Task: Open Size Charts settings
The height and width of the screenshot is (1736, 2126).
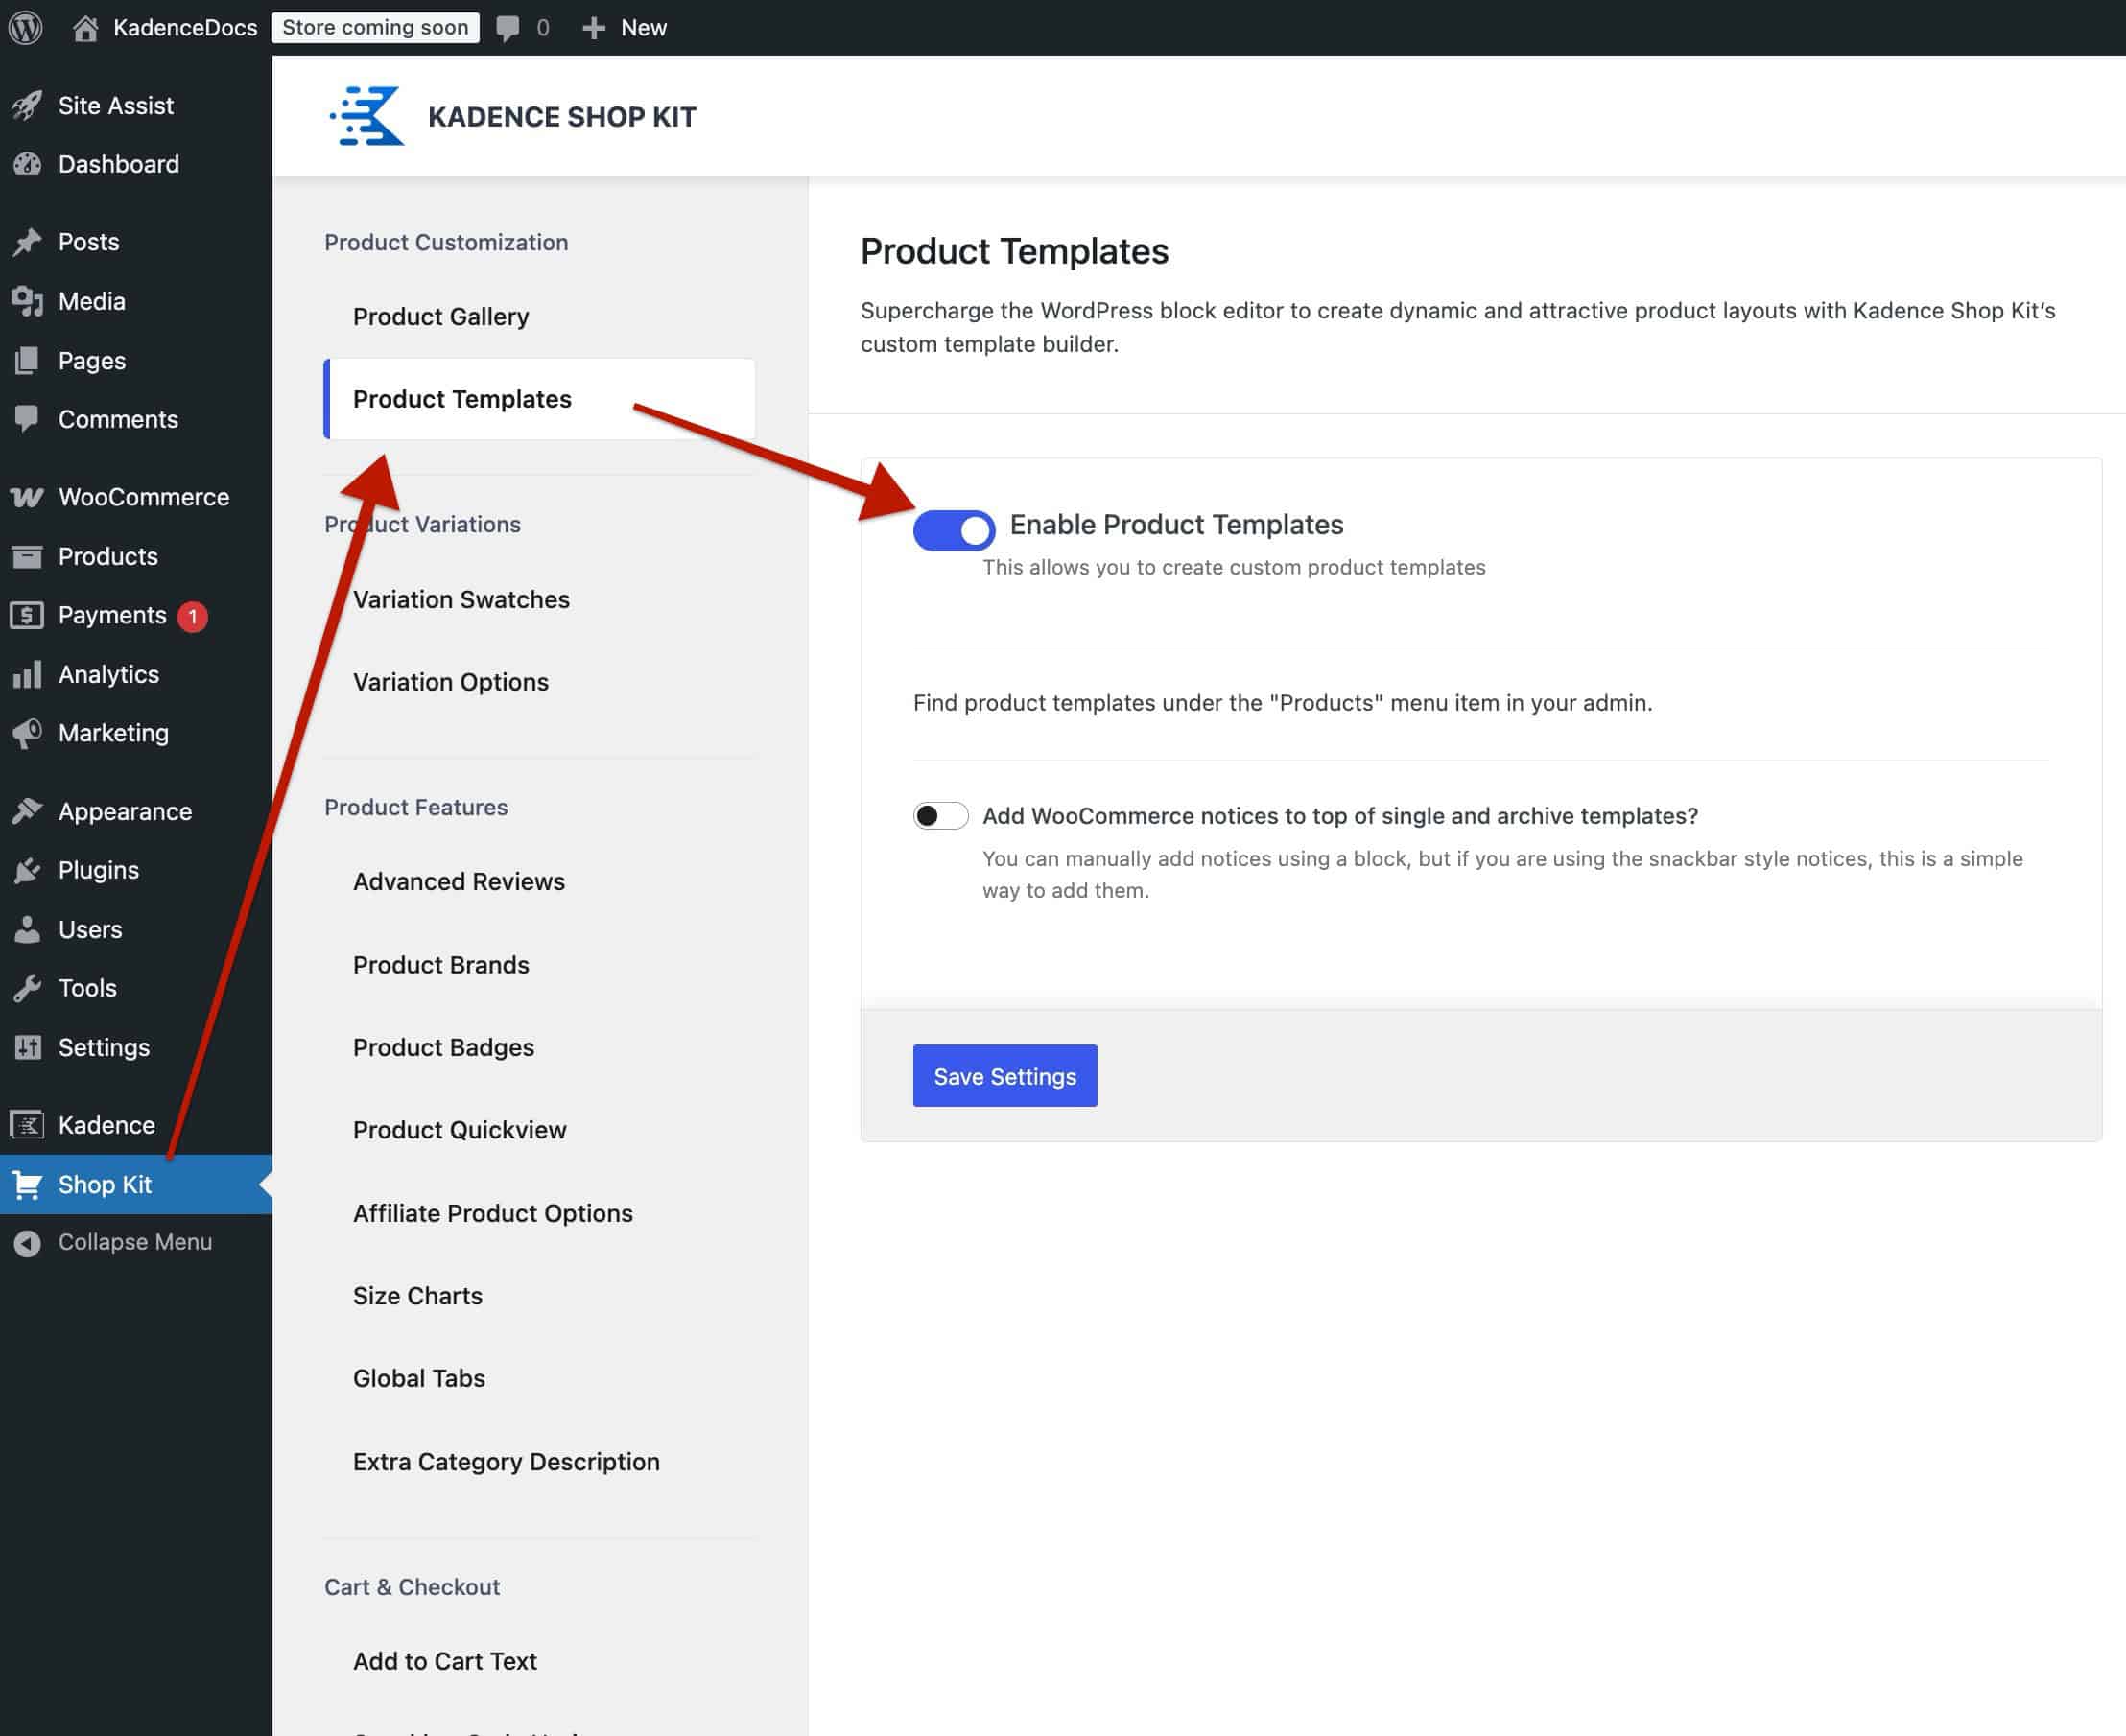Action: [418, 1295]
